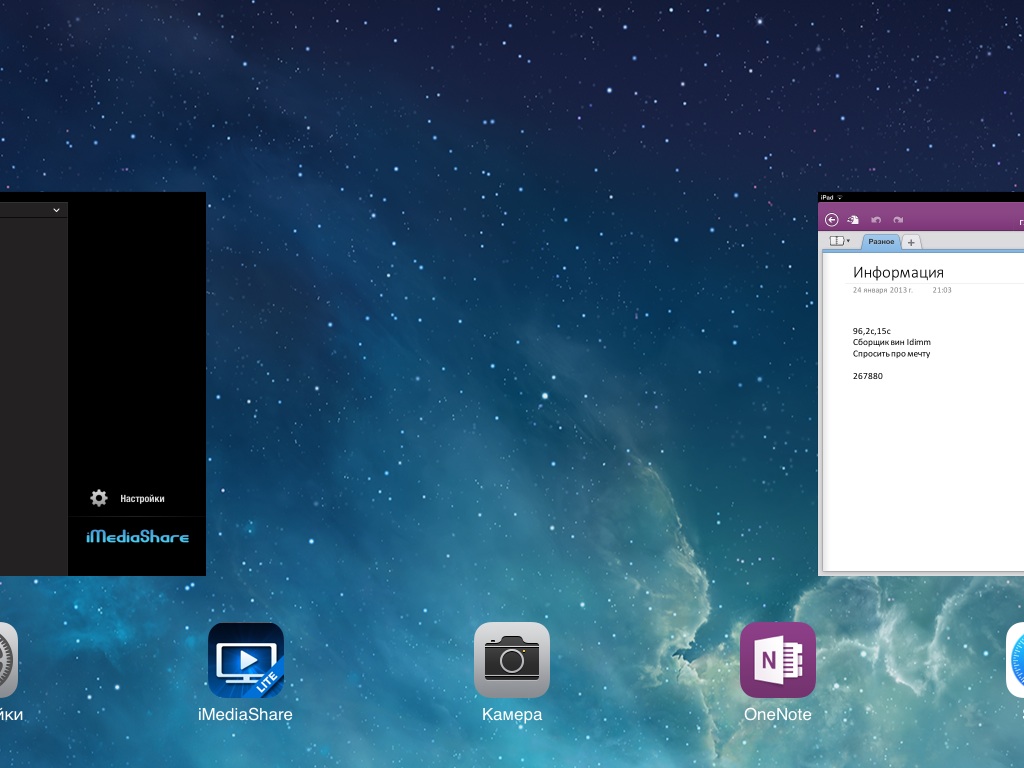Undo the last action in OneNote preview
Image resolution: width=1024 pixels, height=768 pixels.
pos(876,220)
